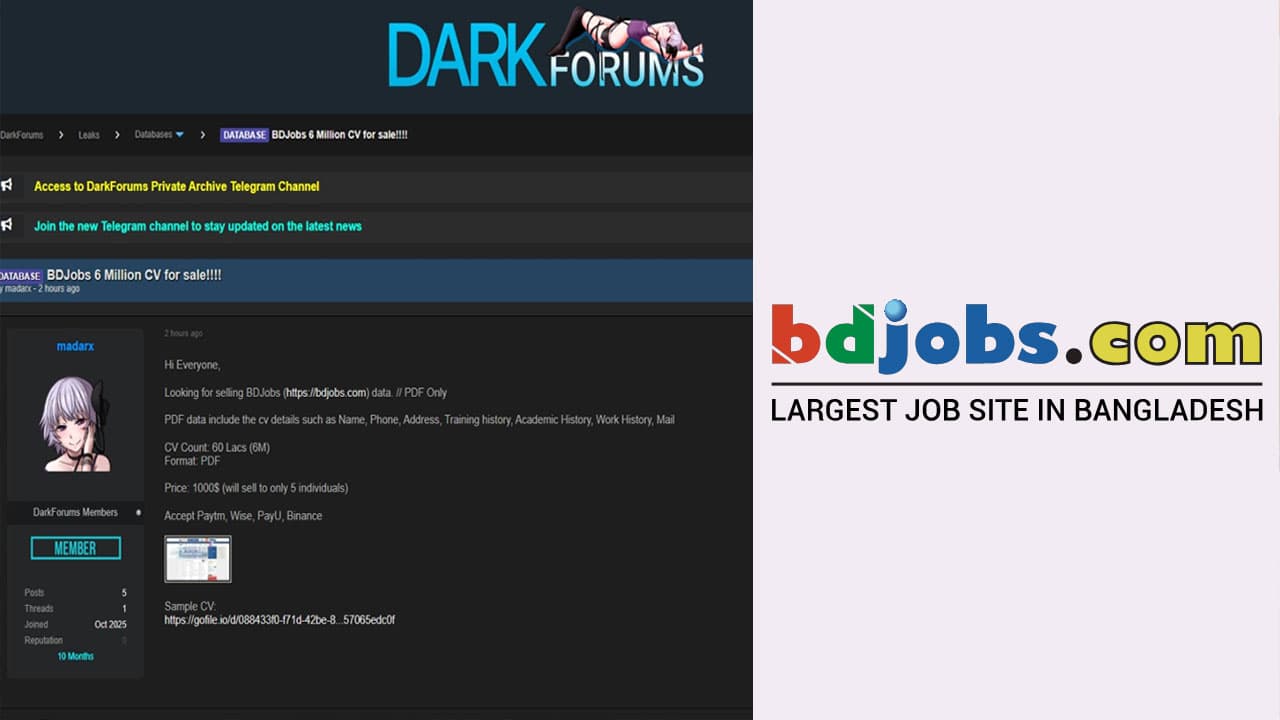Open the gofile.io Sample CV link
Viewport: 1280px width, 720px height.
point(279,620)
